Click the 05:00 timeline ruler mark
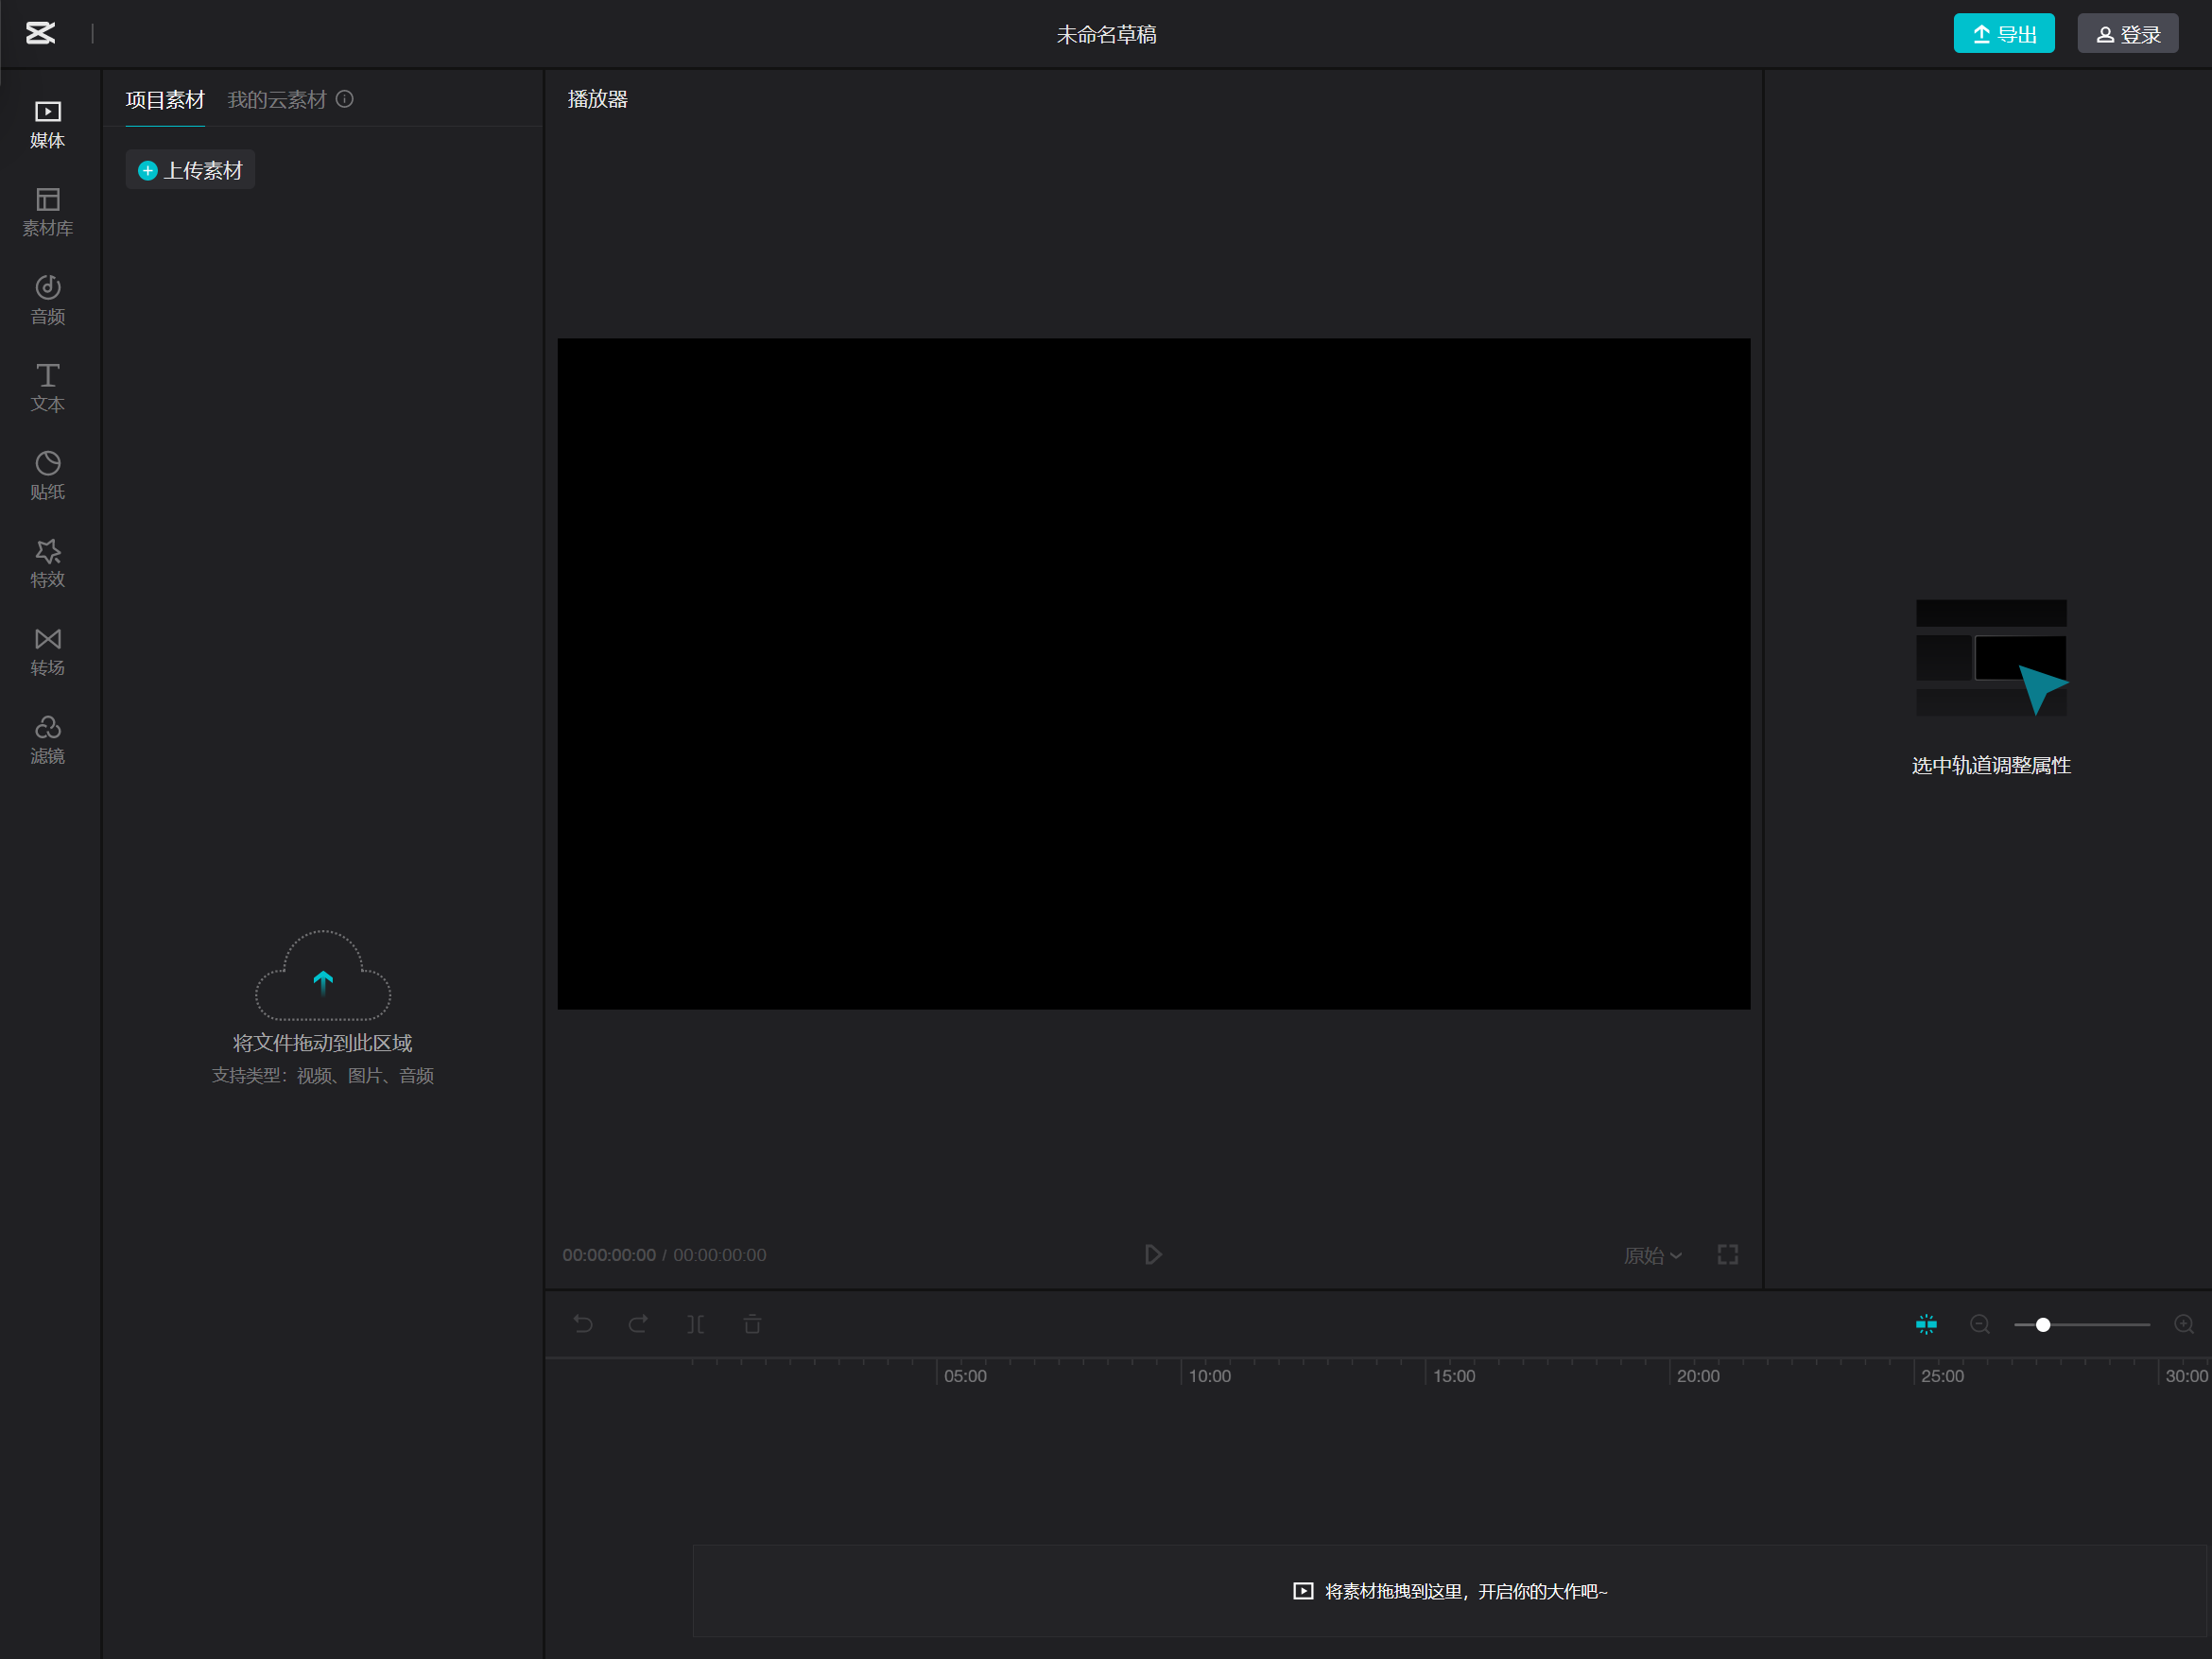The image size is (2212, 1659). click(x=965, y=1376)
